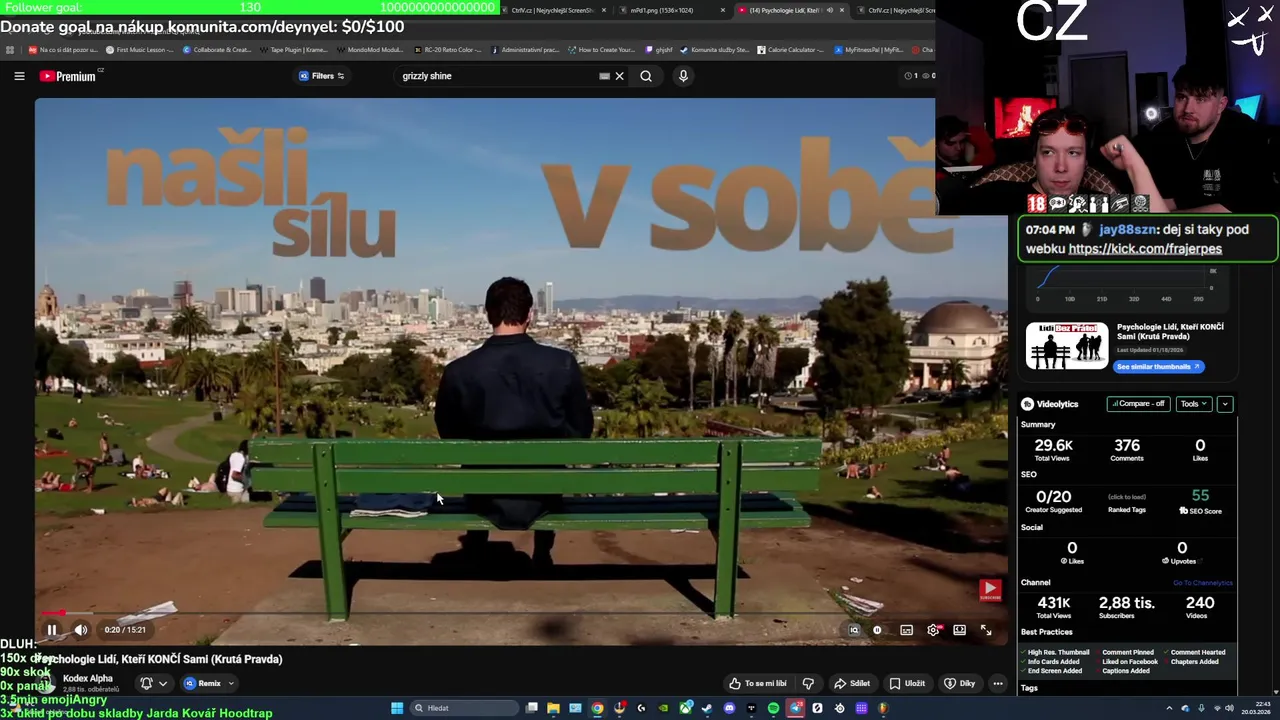Open Spotify from the taskbar

click(773, 708)
